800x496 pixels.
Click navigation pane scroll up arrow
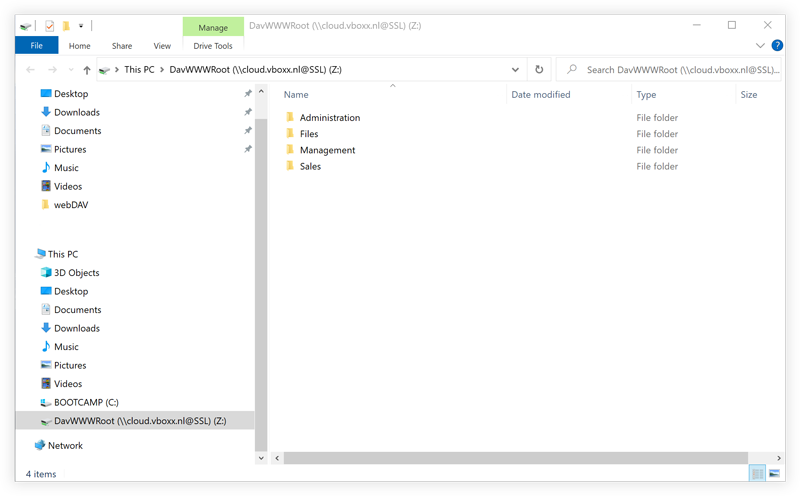coord(261,92)
